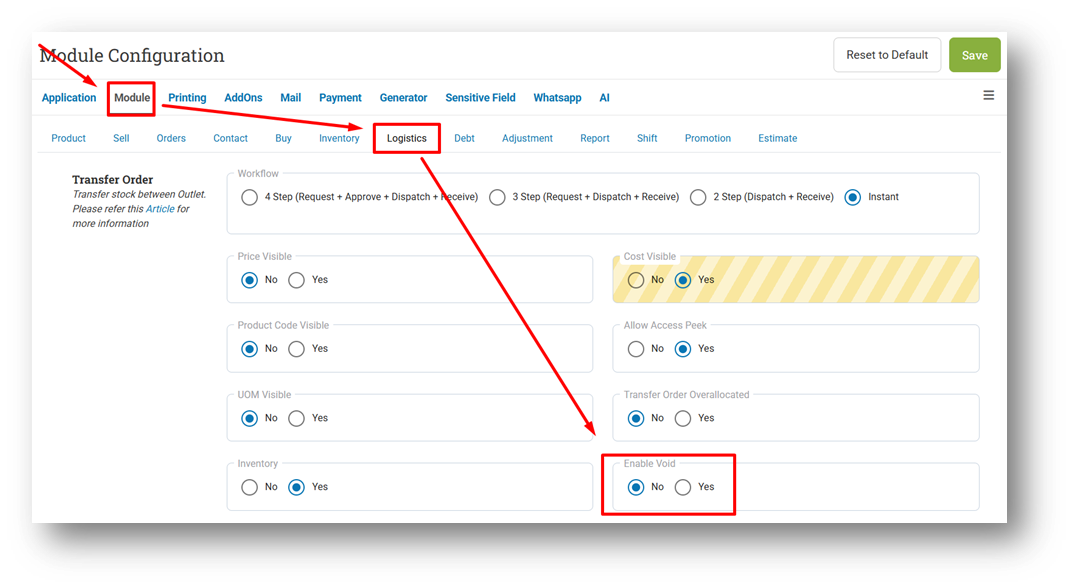Switch to the Module tab
The width and height of the screenshot is (1072, 588).
[x=132, y=98]
